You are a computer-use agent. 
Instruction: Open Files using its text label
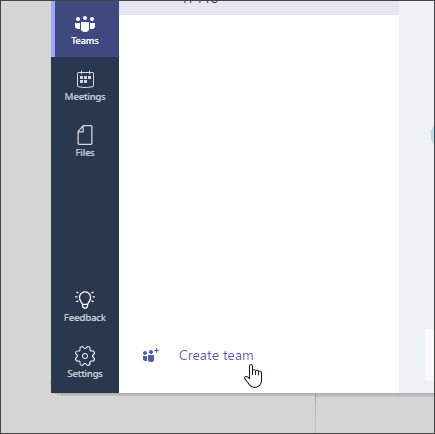[x=85, y=153]
